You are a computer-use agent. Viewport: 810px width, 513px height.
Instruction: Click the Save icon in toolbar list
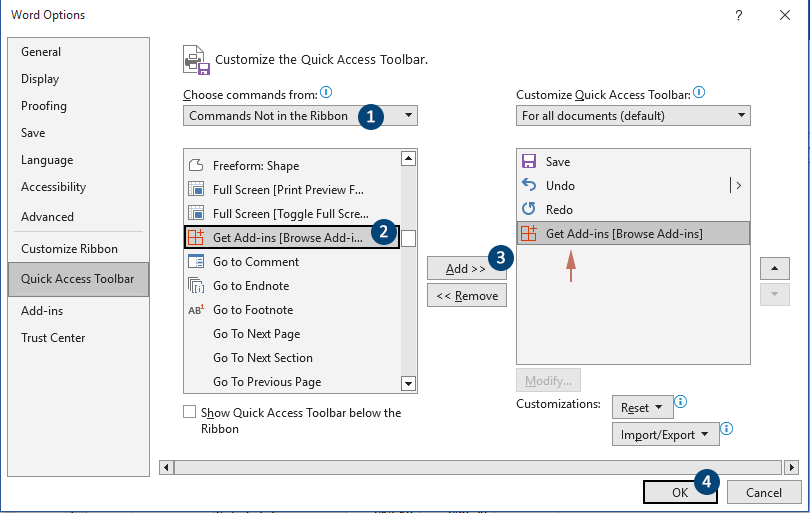(x=529, y=162)
